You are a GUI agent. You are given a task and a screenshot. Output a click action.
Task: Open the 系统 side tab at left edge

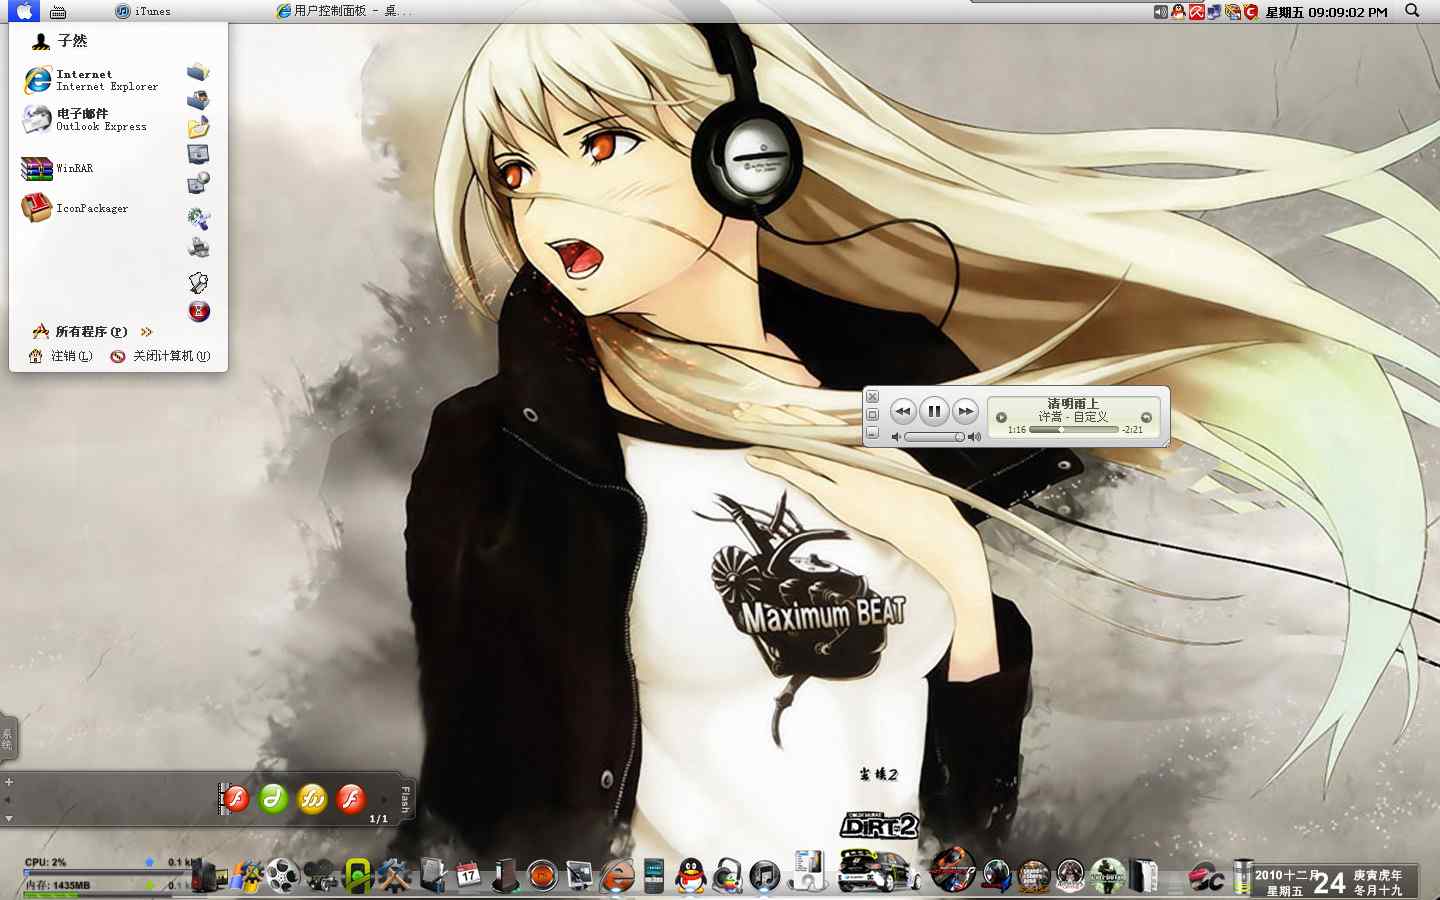7,740
